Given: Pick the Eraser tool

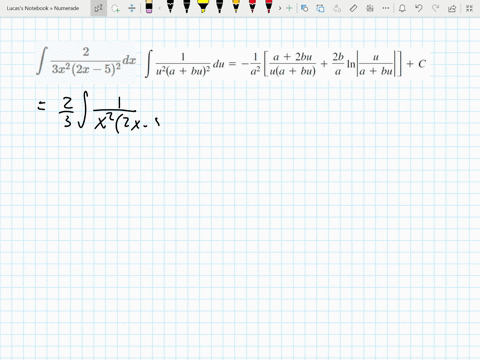Looking at the screenshot, I should click(x=149, y=7).
